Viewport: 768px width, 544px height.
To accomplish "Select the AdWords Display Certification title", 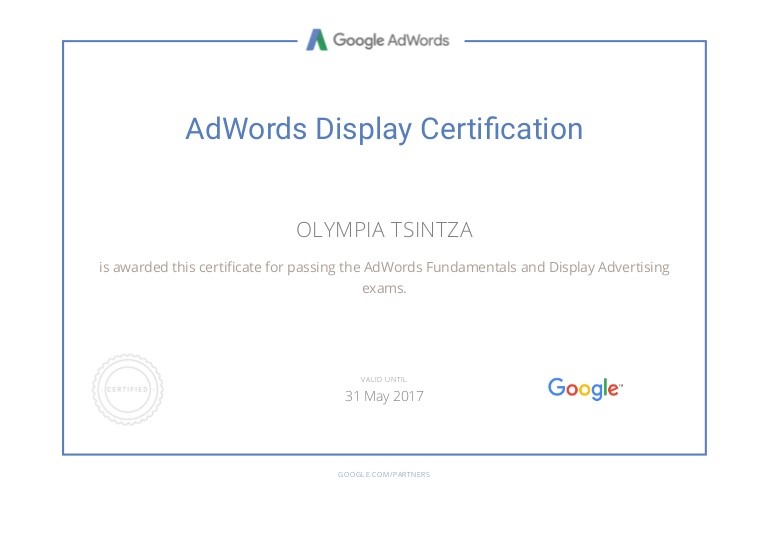I will pos(384,129).
